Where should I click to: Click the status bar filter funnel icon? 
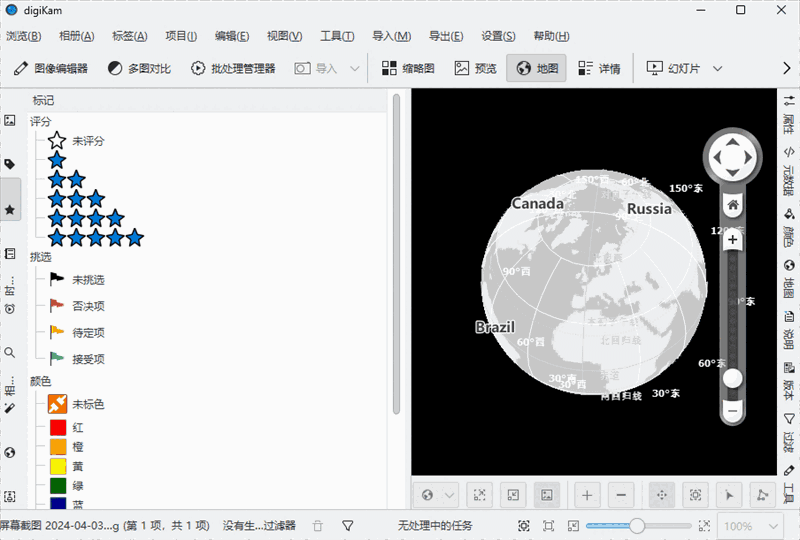pyautogui.click(x=348, y=525)
